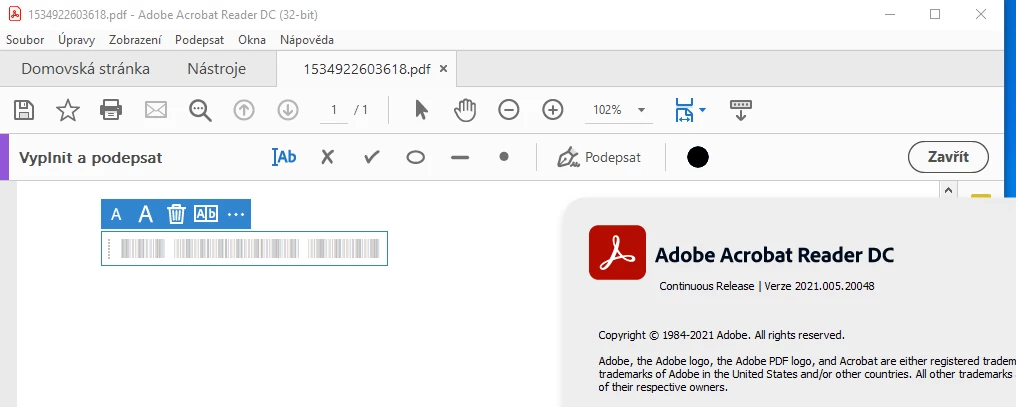
Task: Open the Podepsat menu
Action: 200,40
